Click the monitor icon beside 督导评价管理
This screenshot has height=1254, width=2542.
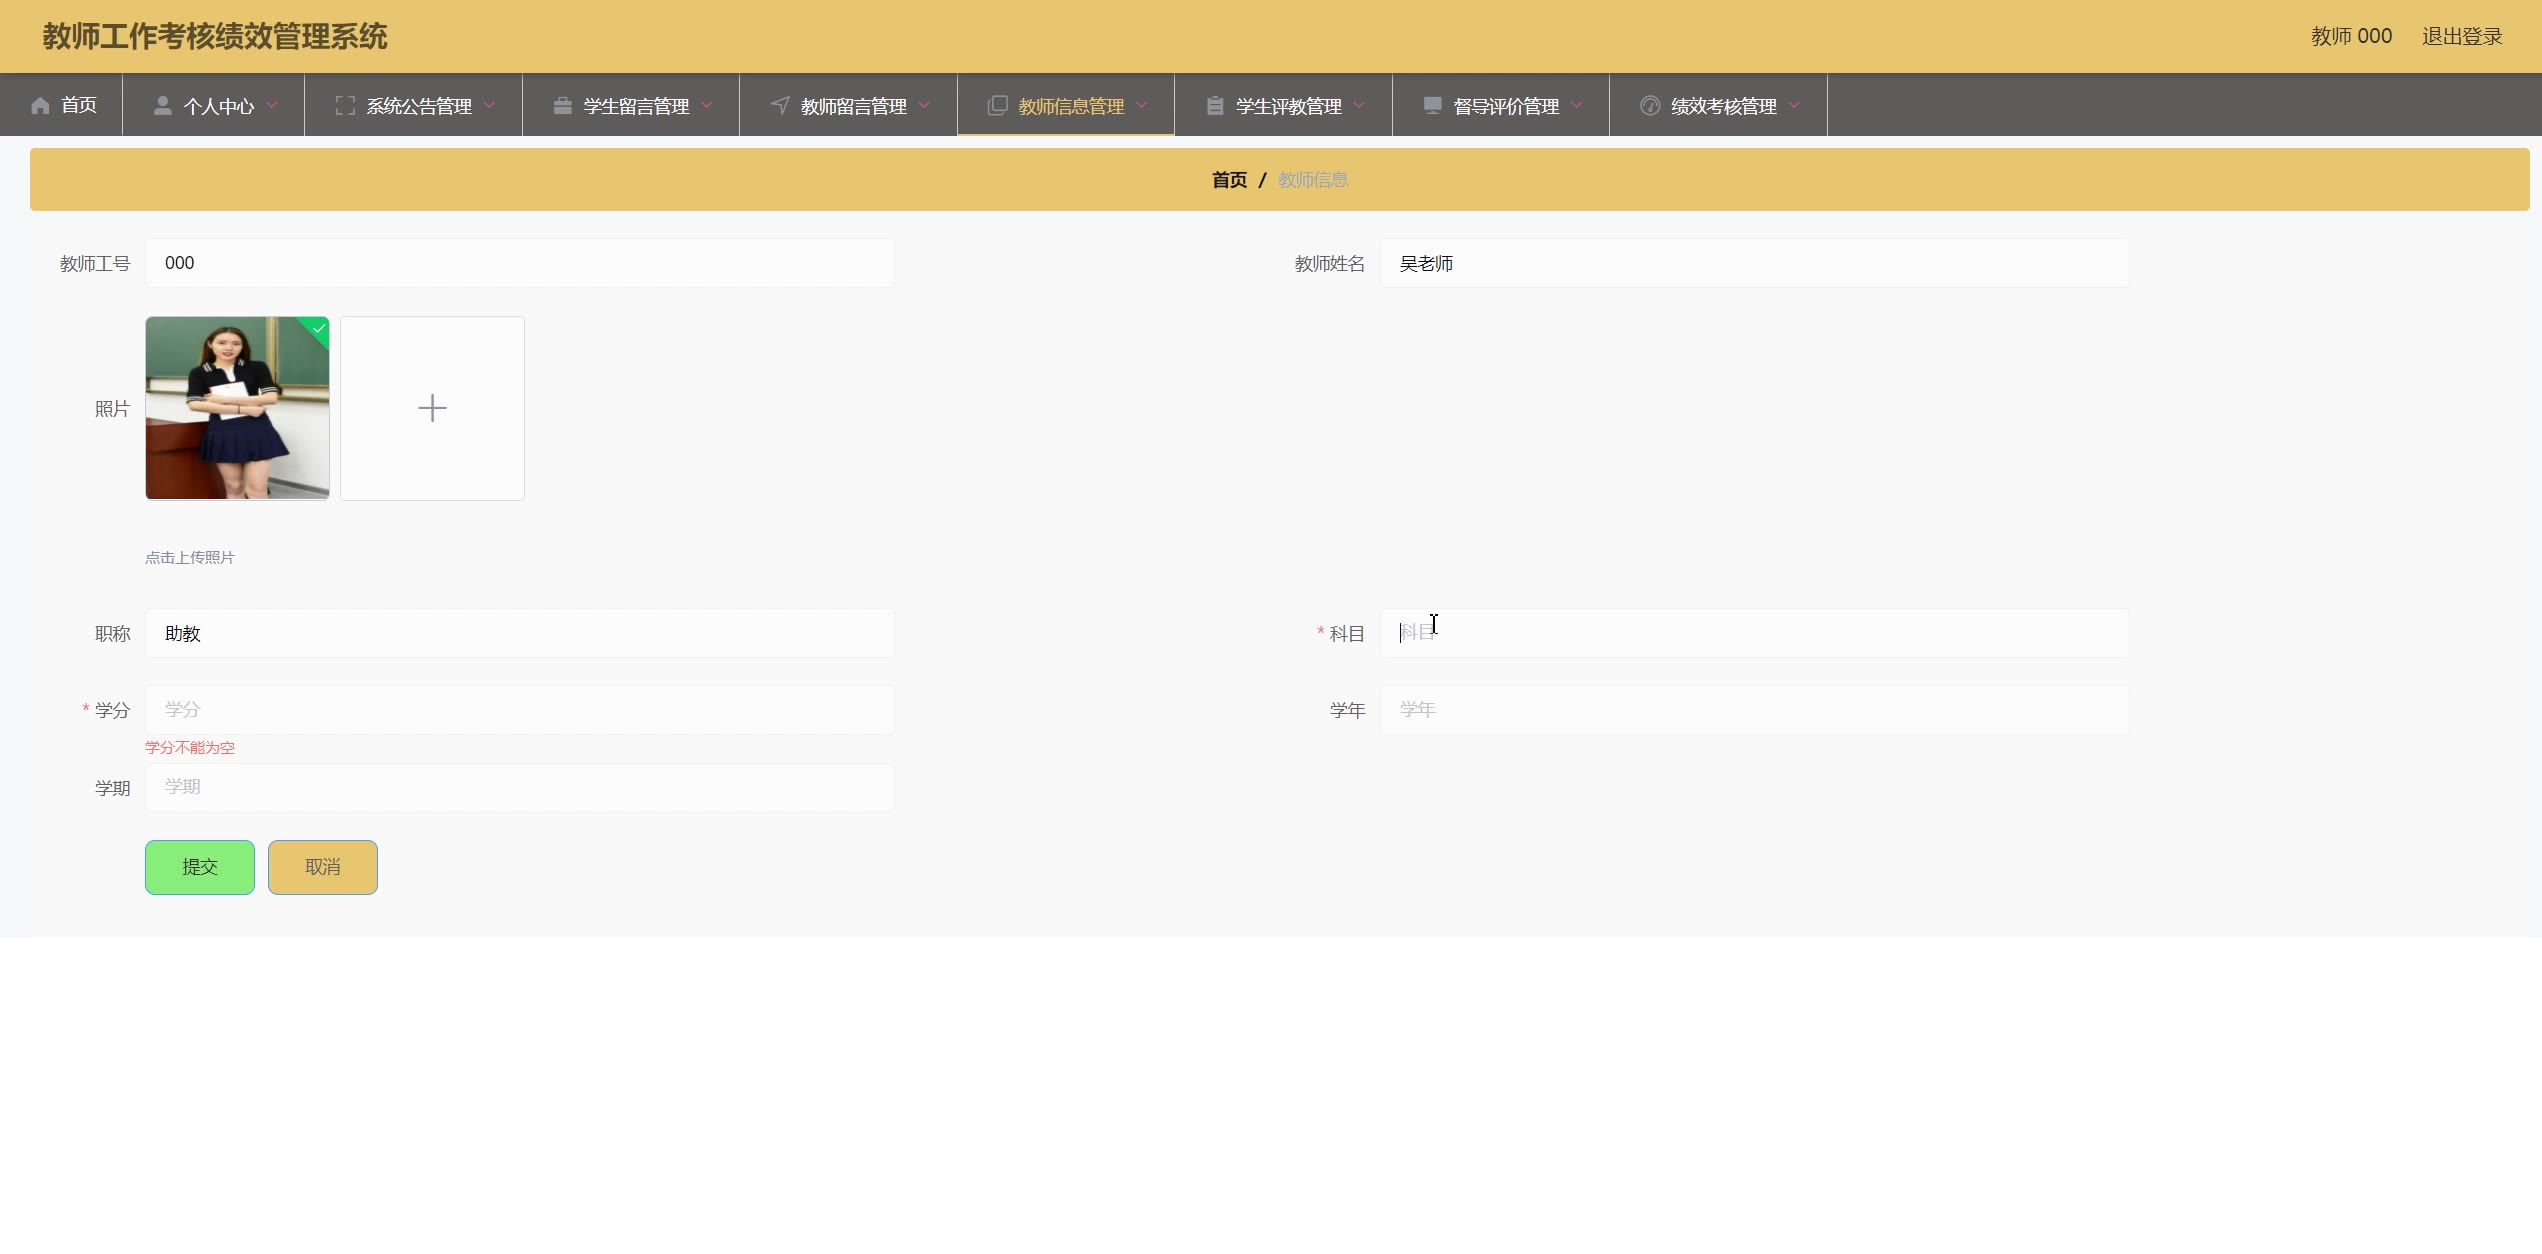pos(1432,106)
